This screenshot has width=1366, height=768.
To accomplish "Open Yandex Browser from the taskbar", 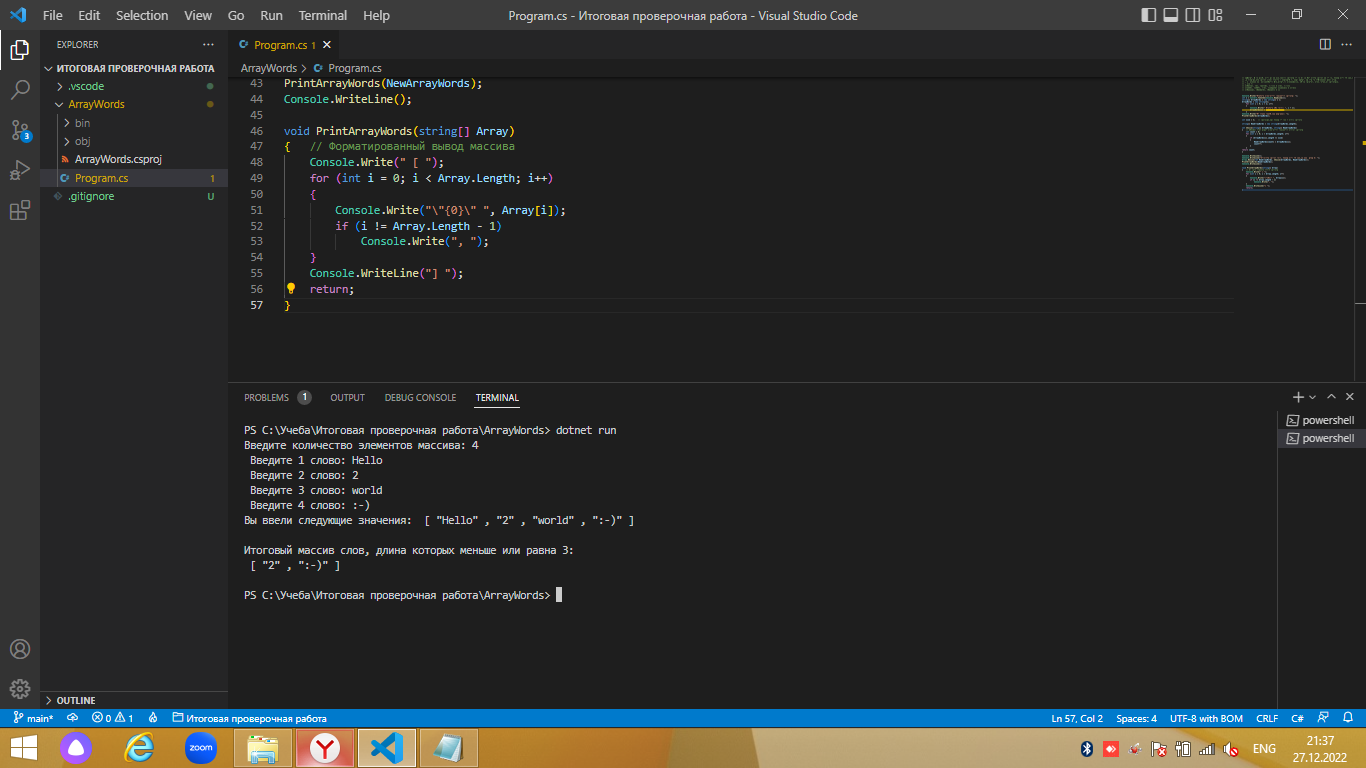I will [x=324, y=747].
